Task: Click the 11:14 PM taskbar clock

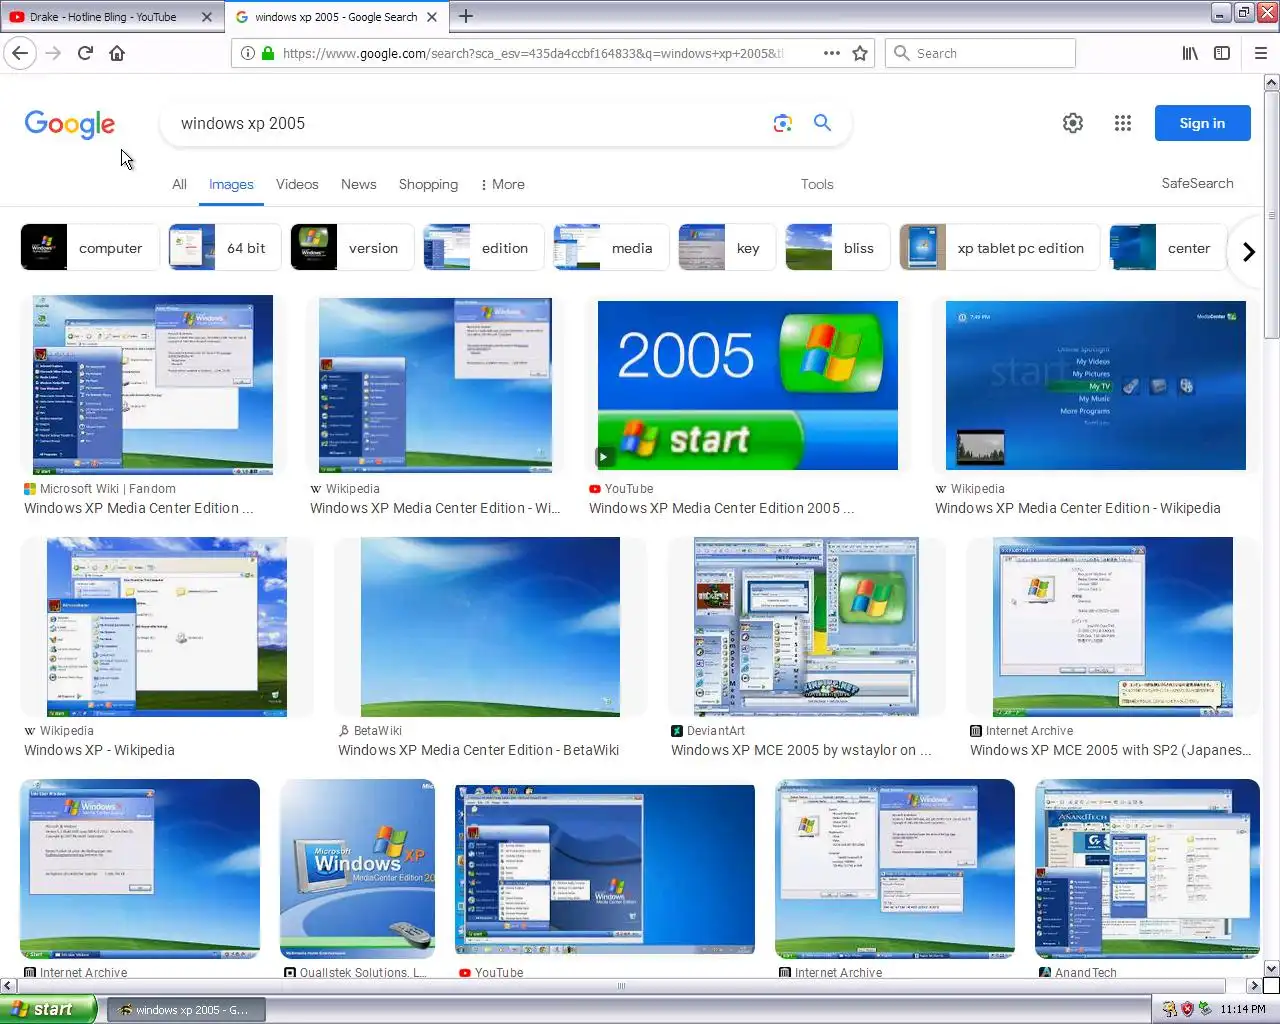Action: 1243,1009
